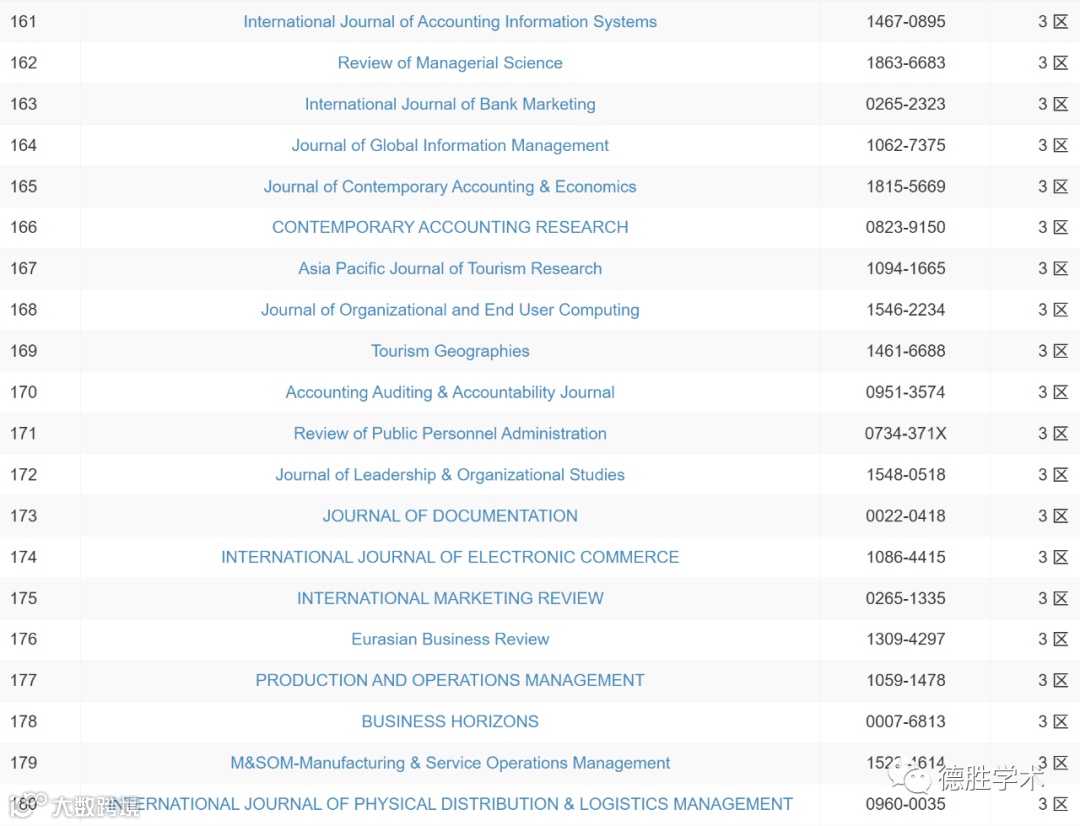Select ISSN 1086-4415 cell
This screenshot has height=826, width=1080.
[906, 557]
